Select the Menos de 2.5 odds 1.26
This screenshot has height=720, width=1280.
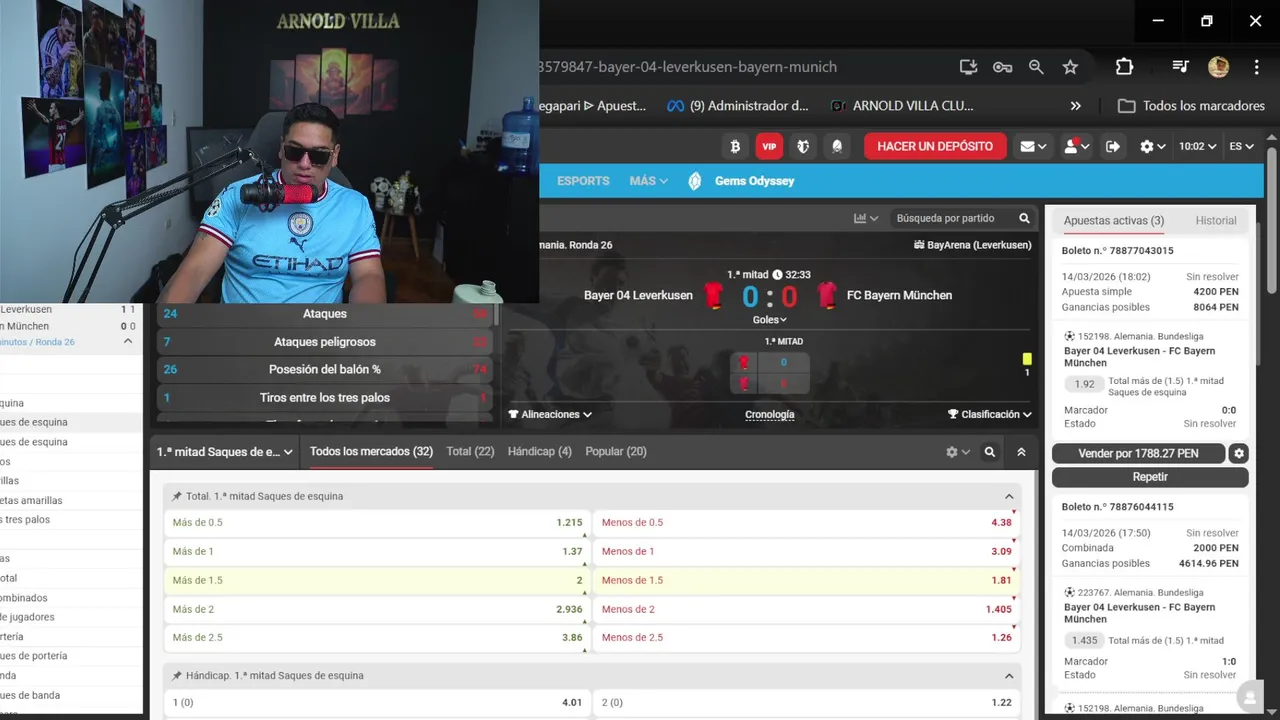point(807,638)
